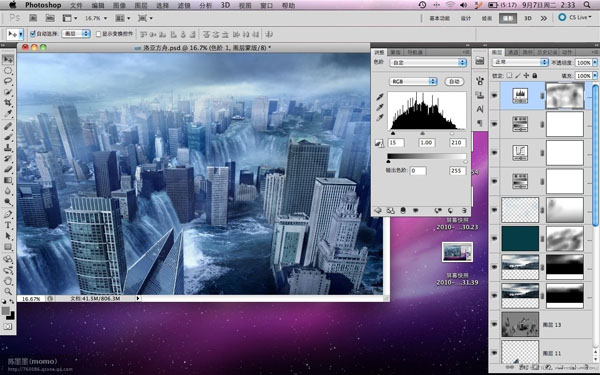
Task: Open the 3D menu in menu bar
Action: pos(225,5)
